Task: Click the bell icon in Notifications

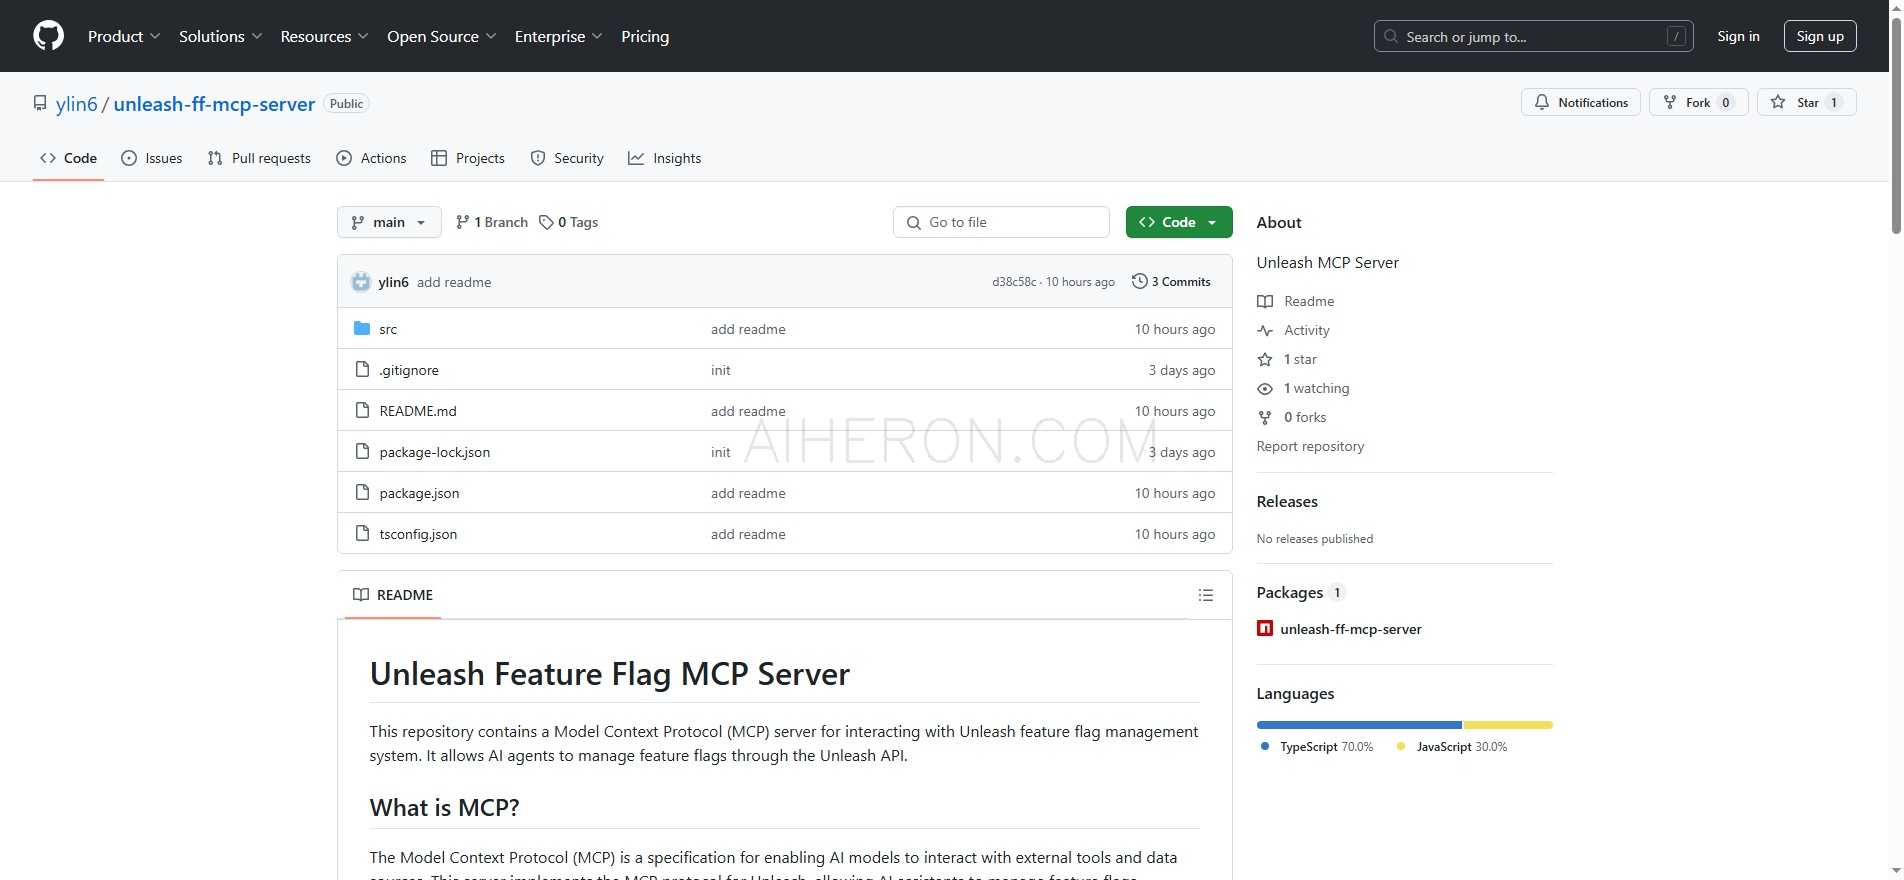Action: [x=1542, y=102]
